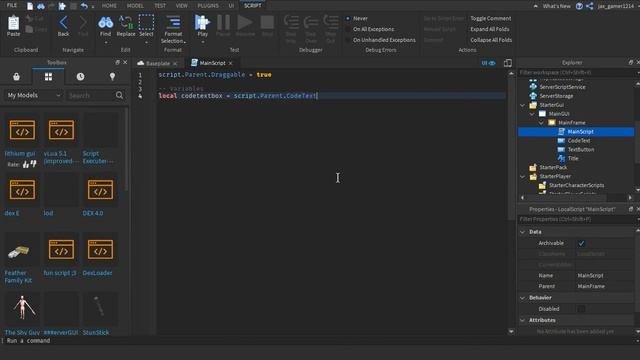640x360 pixels.
Task: Toggle the UI visibility eye button
Action: click(x=488, y=63)
